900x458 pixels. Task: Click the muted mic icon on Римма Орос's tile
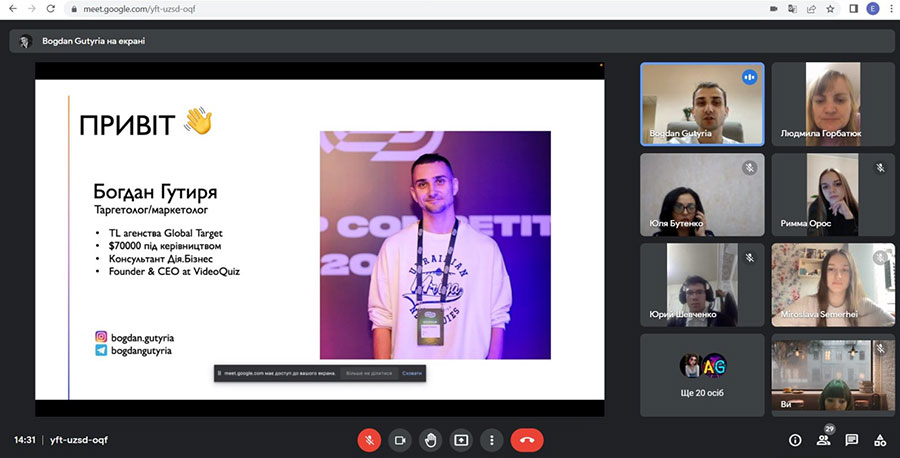point(880,168)
